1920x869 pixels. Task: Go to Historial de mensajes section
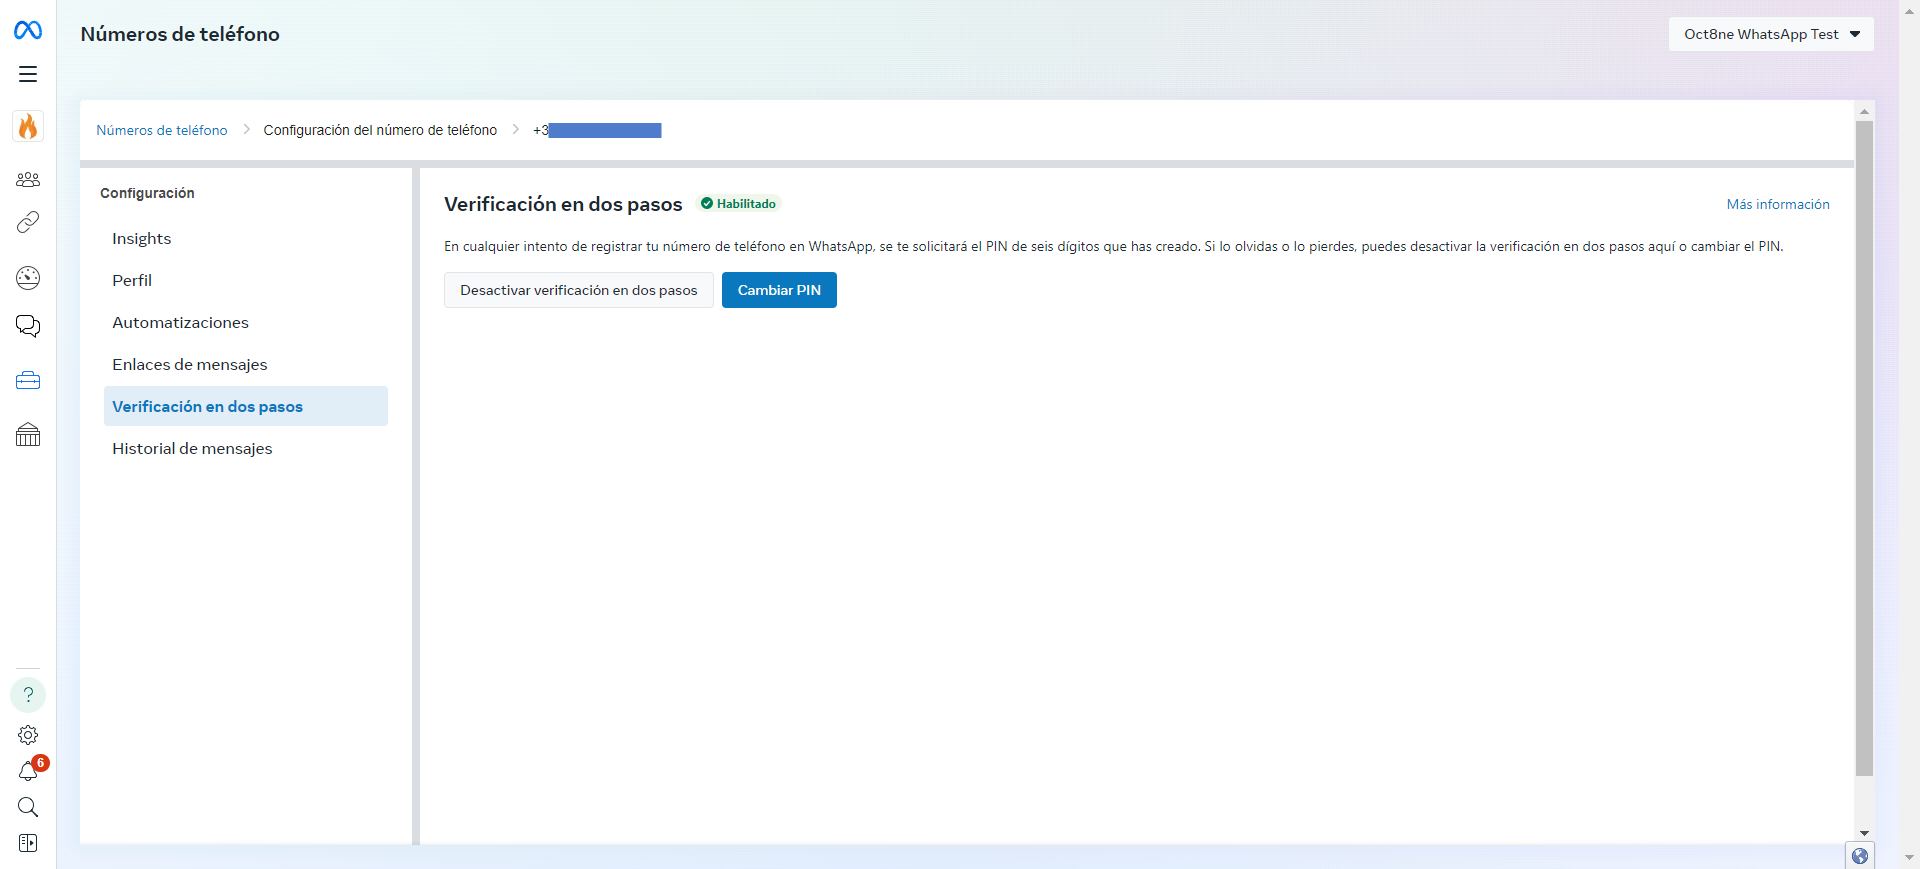coord(192,449)
